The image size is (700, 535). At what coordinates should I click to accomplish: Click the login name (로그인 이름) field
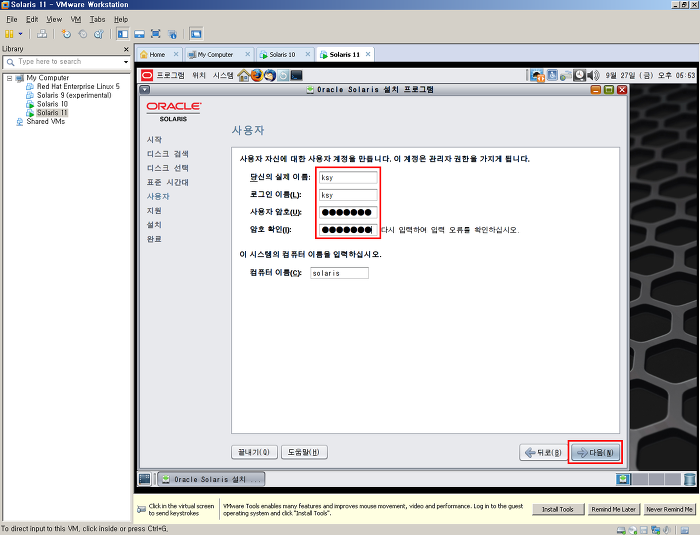point(348,195)
